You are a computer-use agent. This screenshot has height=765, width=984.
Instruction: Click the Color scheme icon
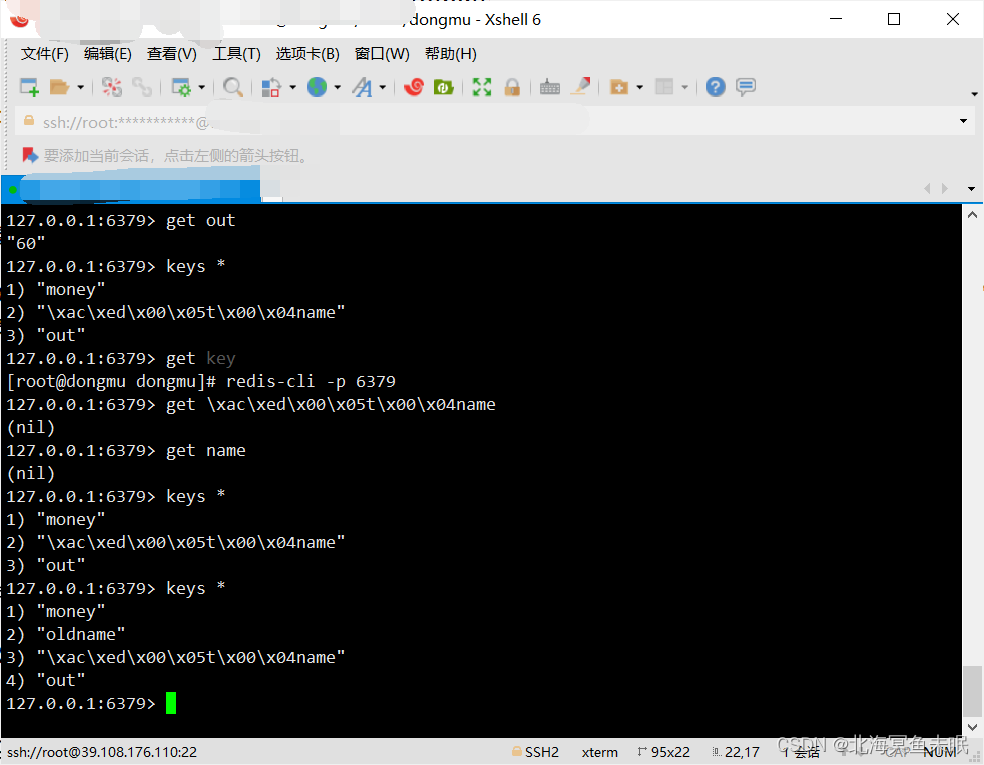(x=271, y=87)
